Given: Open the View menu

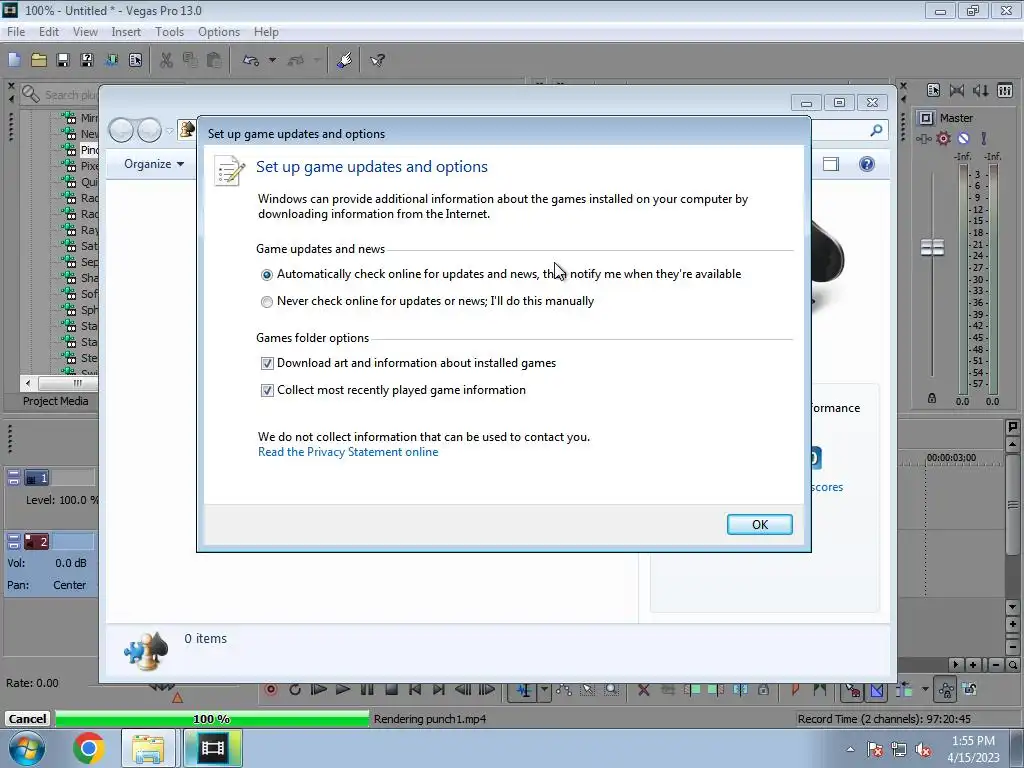Looking at the screenshot, I should pyautogui.click(x=85, y=32).
